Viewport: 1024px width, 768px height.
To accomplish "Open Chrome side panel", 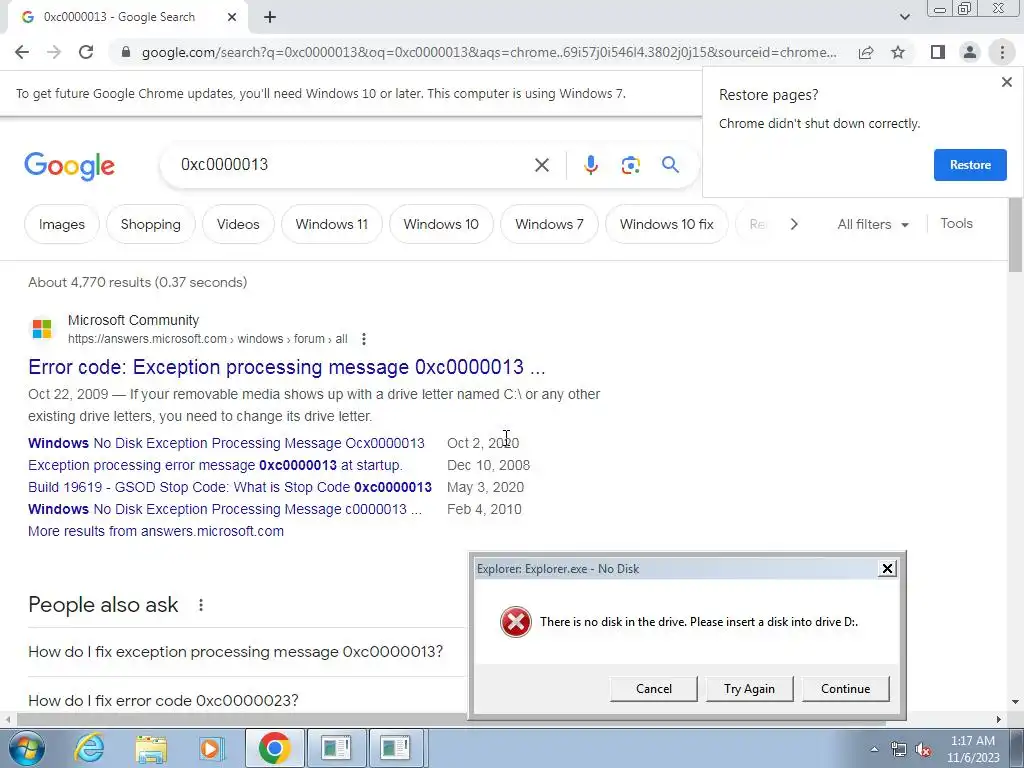I will [938, 52].
